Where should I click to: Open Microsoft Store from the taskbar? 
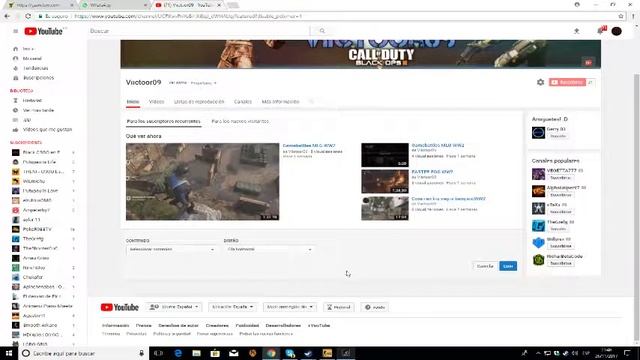tap(215, 353)
